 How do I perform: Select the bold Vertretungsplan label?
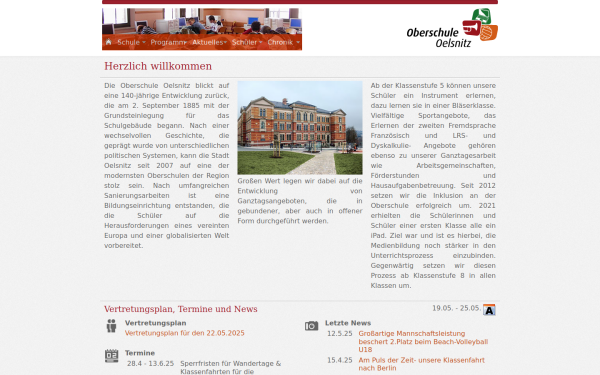click(155, 323)
